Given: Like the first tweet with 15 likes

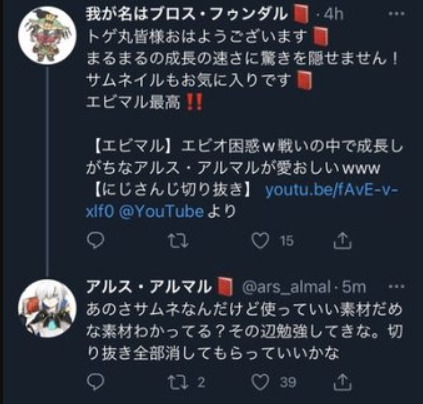Looking at the screenshot, I should 260,240.
